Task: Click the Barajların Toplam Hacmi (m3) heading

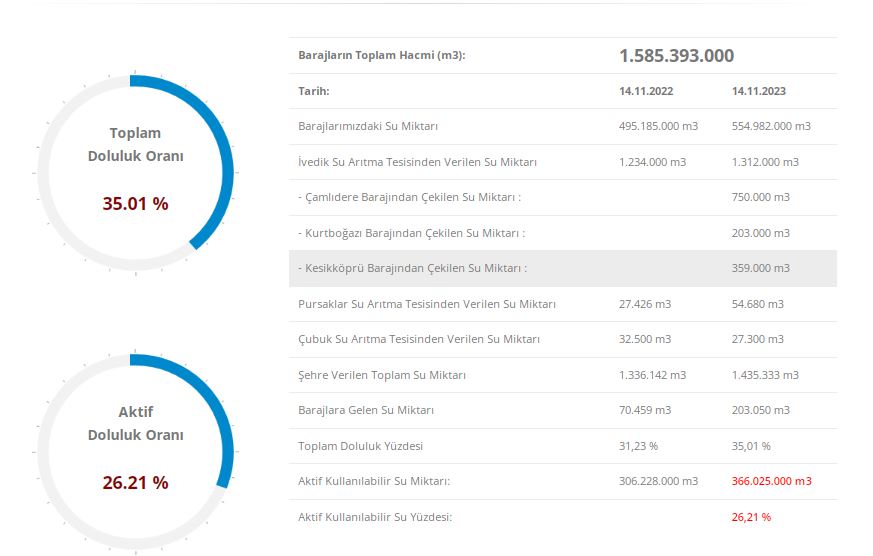Action: click(x=381, y=56)
